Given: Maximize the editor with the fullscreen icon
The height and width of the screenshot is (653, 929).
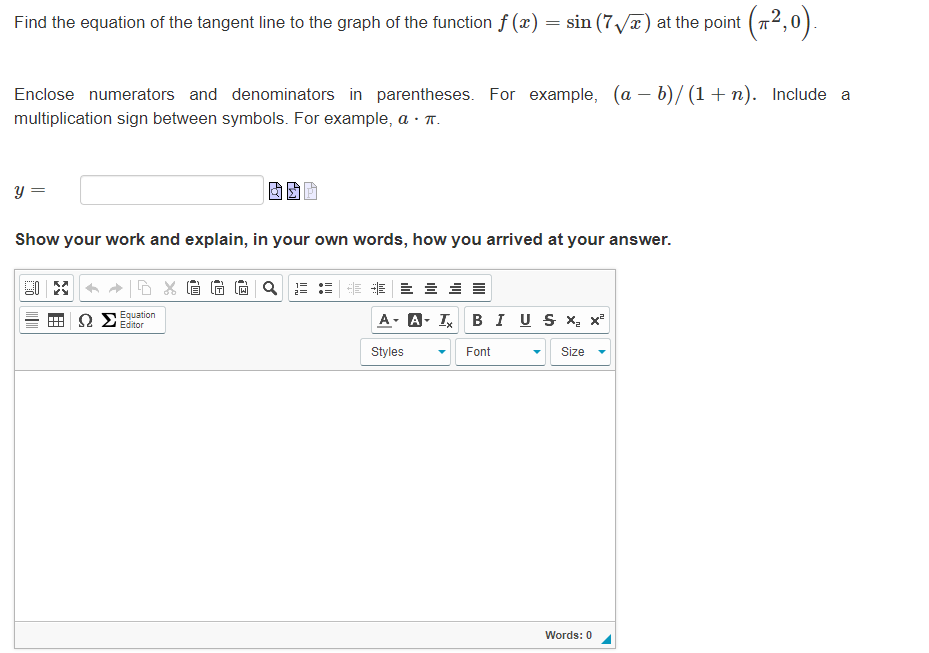Looking at the screenshot, I should 60,288.
